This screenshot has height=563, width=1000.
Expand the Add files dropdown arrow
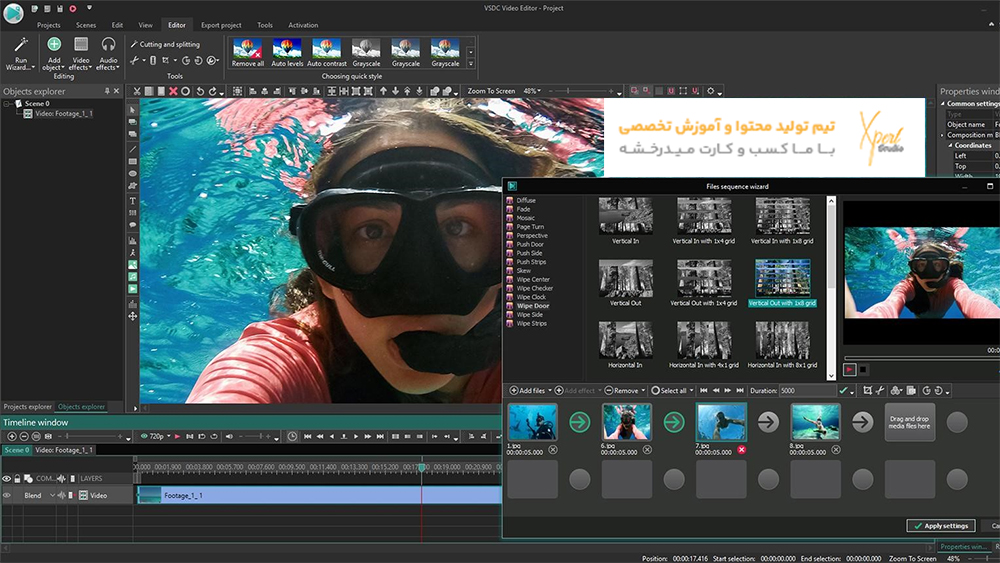(550, 390)
